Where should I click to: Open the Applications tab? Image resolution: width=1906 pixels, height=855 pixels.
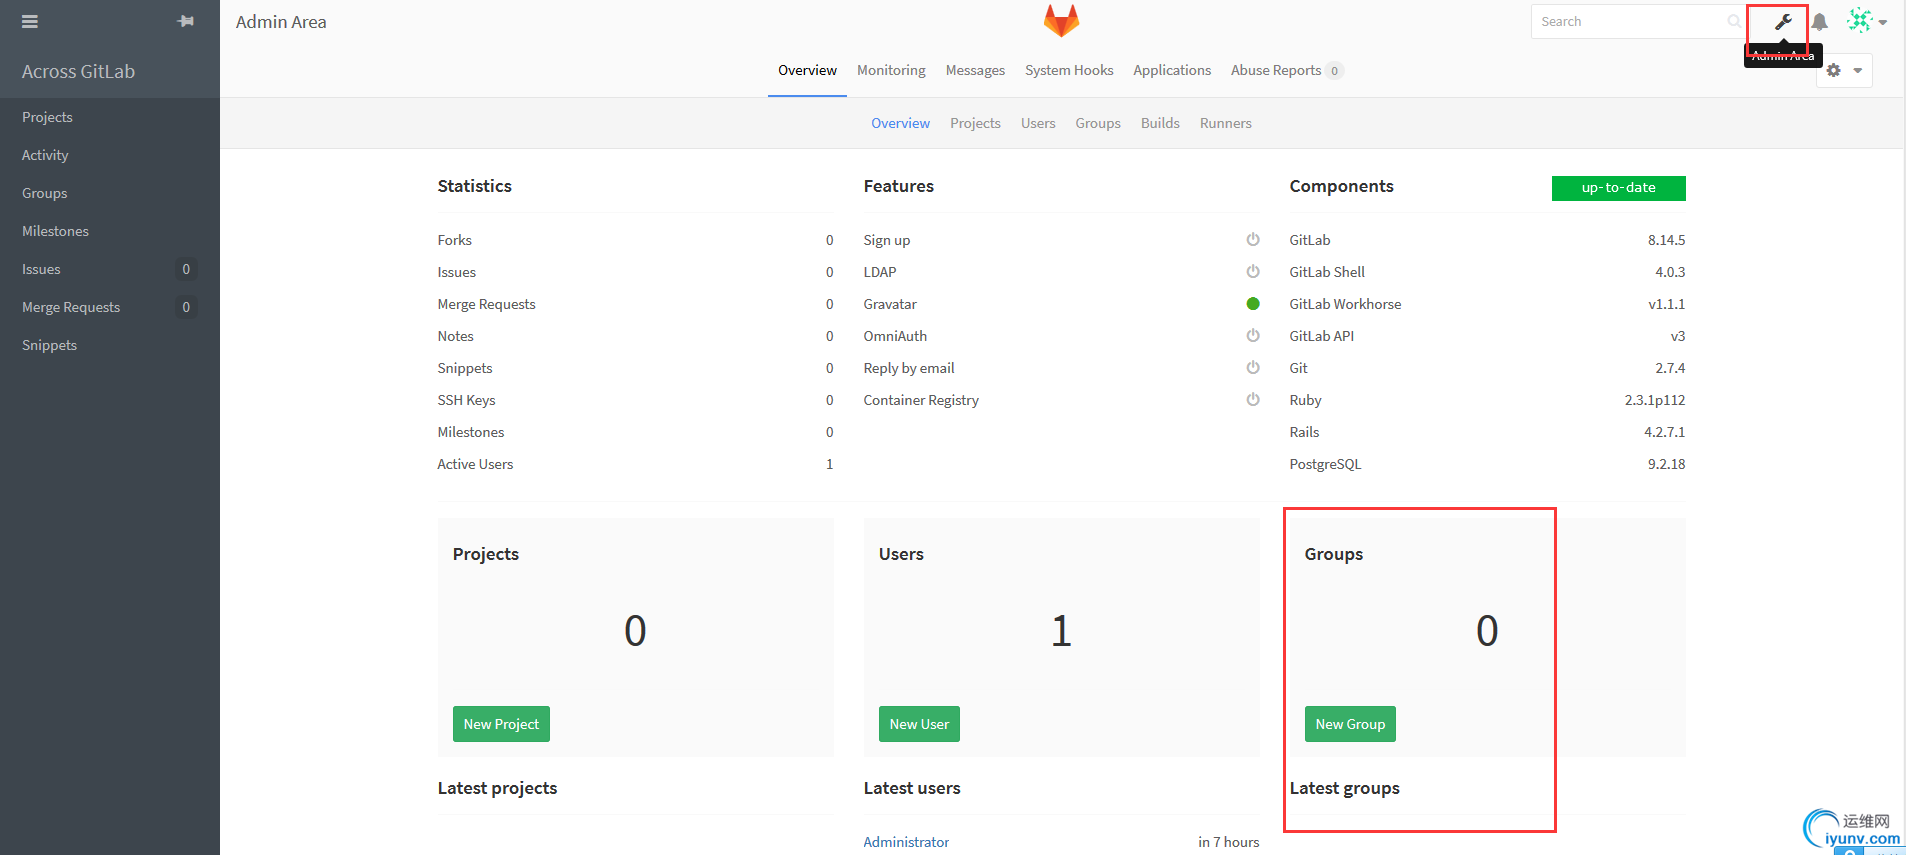[1172, 70]
